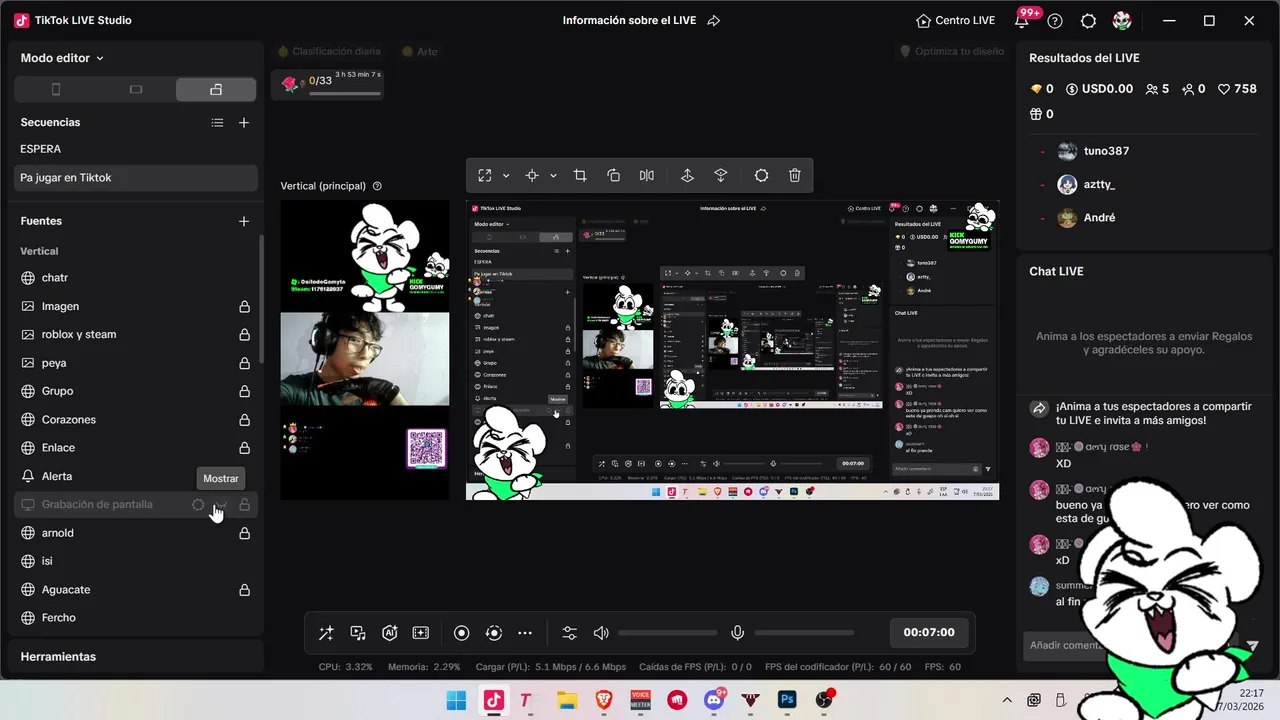Viewport: 1280px width, 720px height.
Task: Add a new sequence with plus
Action: (244, 122)
